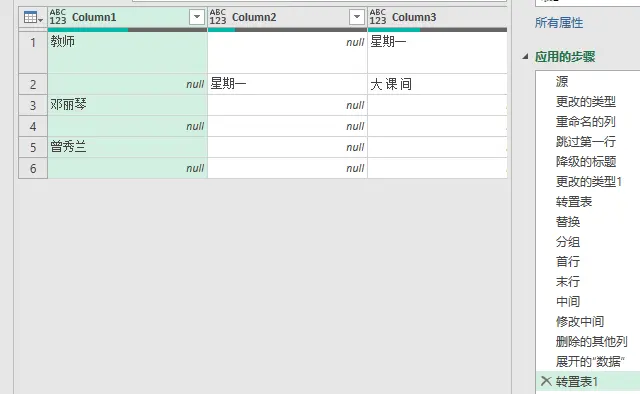Click null cell in Column2 row 3
This screenshot has height=394, width=640.
(287, 105)
